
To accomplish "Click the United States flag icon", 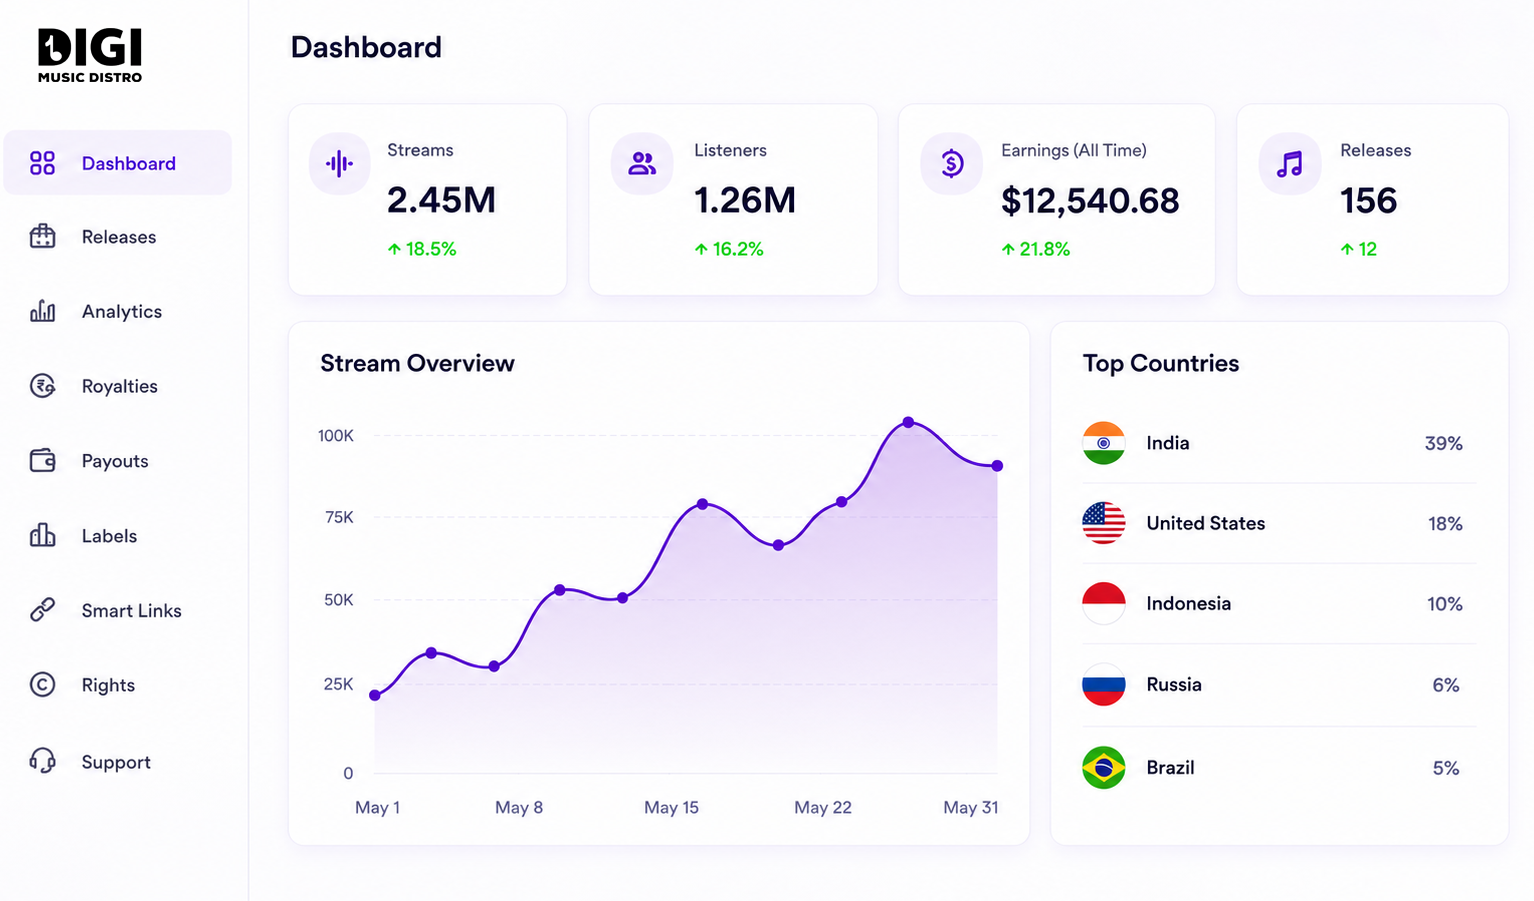I will coord(1104,523).
